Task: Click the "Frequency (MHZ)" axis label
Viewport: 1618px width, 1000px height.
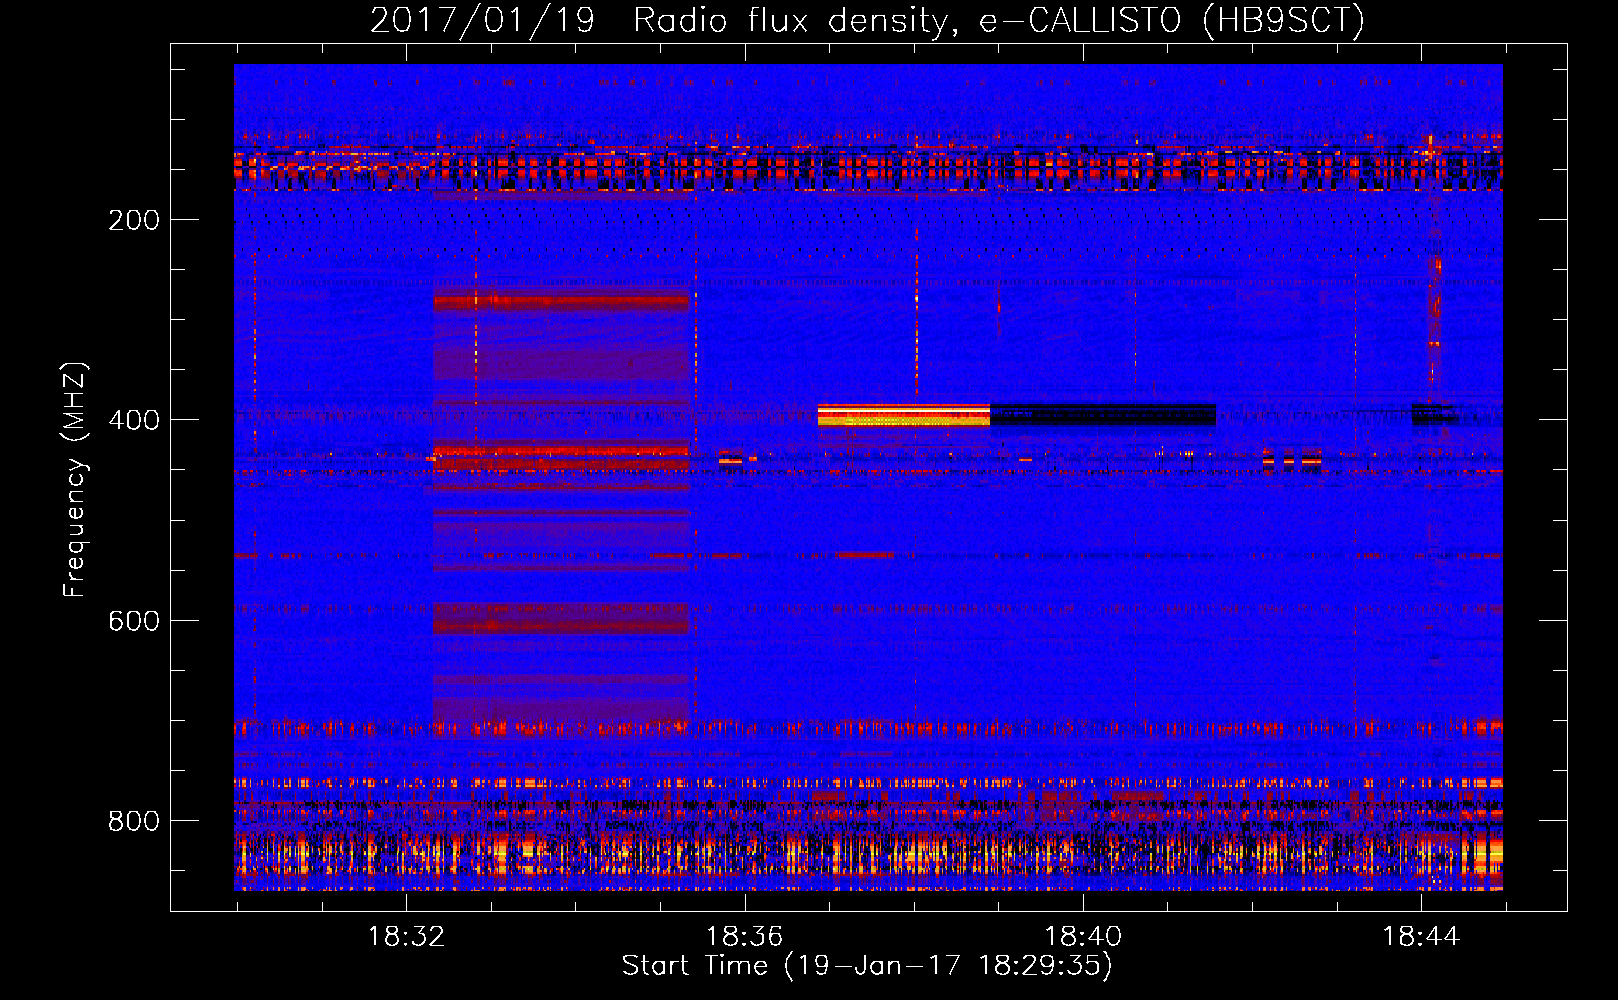Action: 75,480
